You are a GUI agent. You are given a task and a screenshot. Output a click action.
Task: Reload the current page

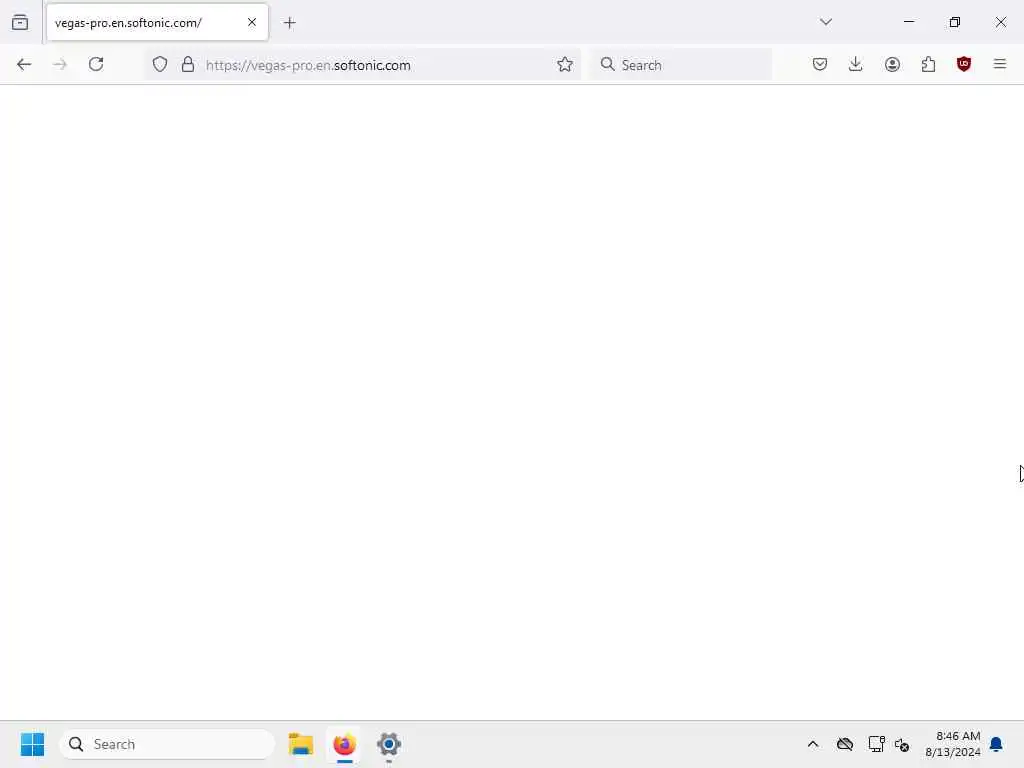[x=96, y=64]
